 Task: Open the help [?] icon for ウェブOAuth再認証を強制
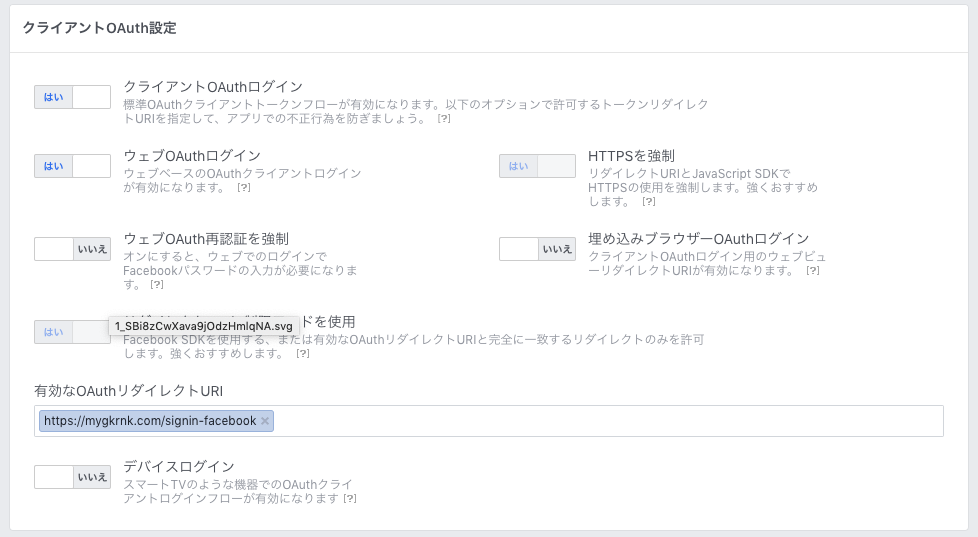tap(157, 284)
